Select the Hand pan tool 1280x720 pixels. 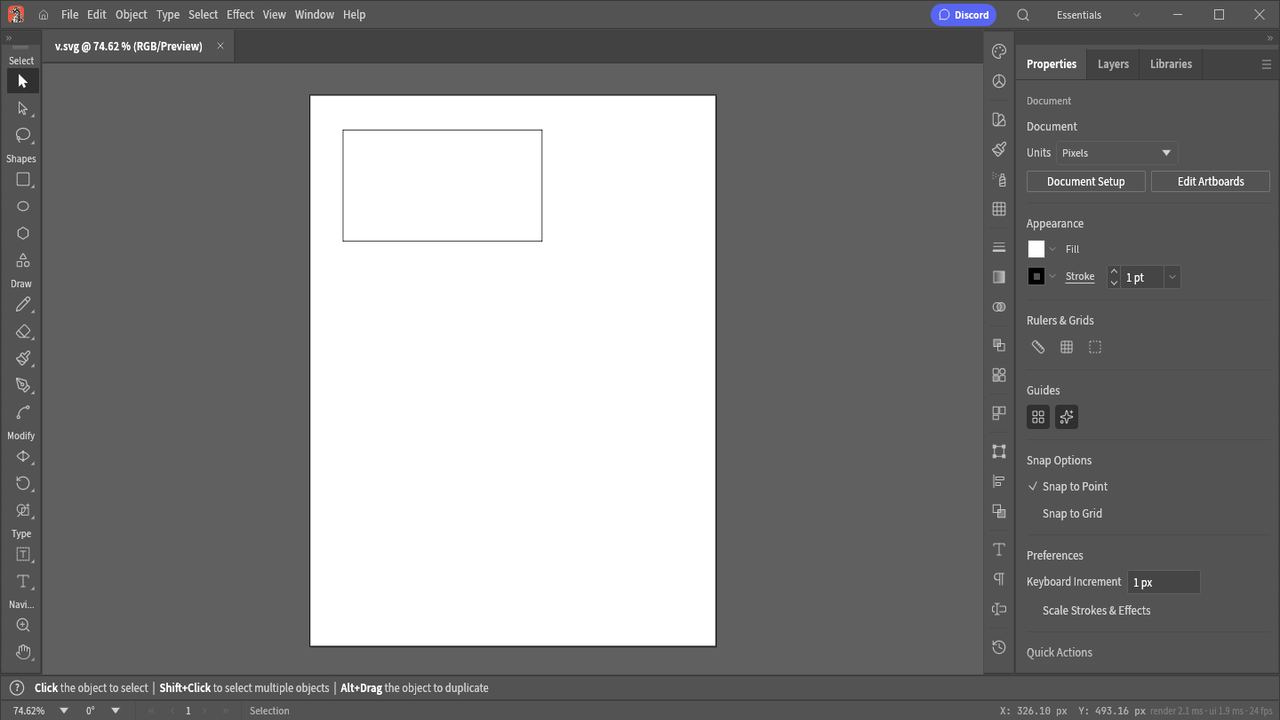[22, 653]
